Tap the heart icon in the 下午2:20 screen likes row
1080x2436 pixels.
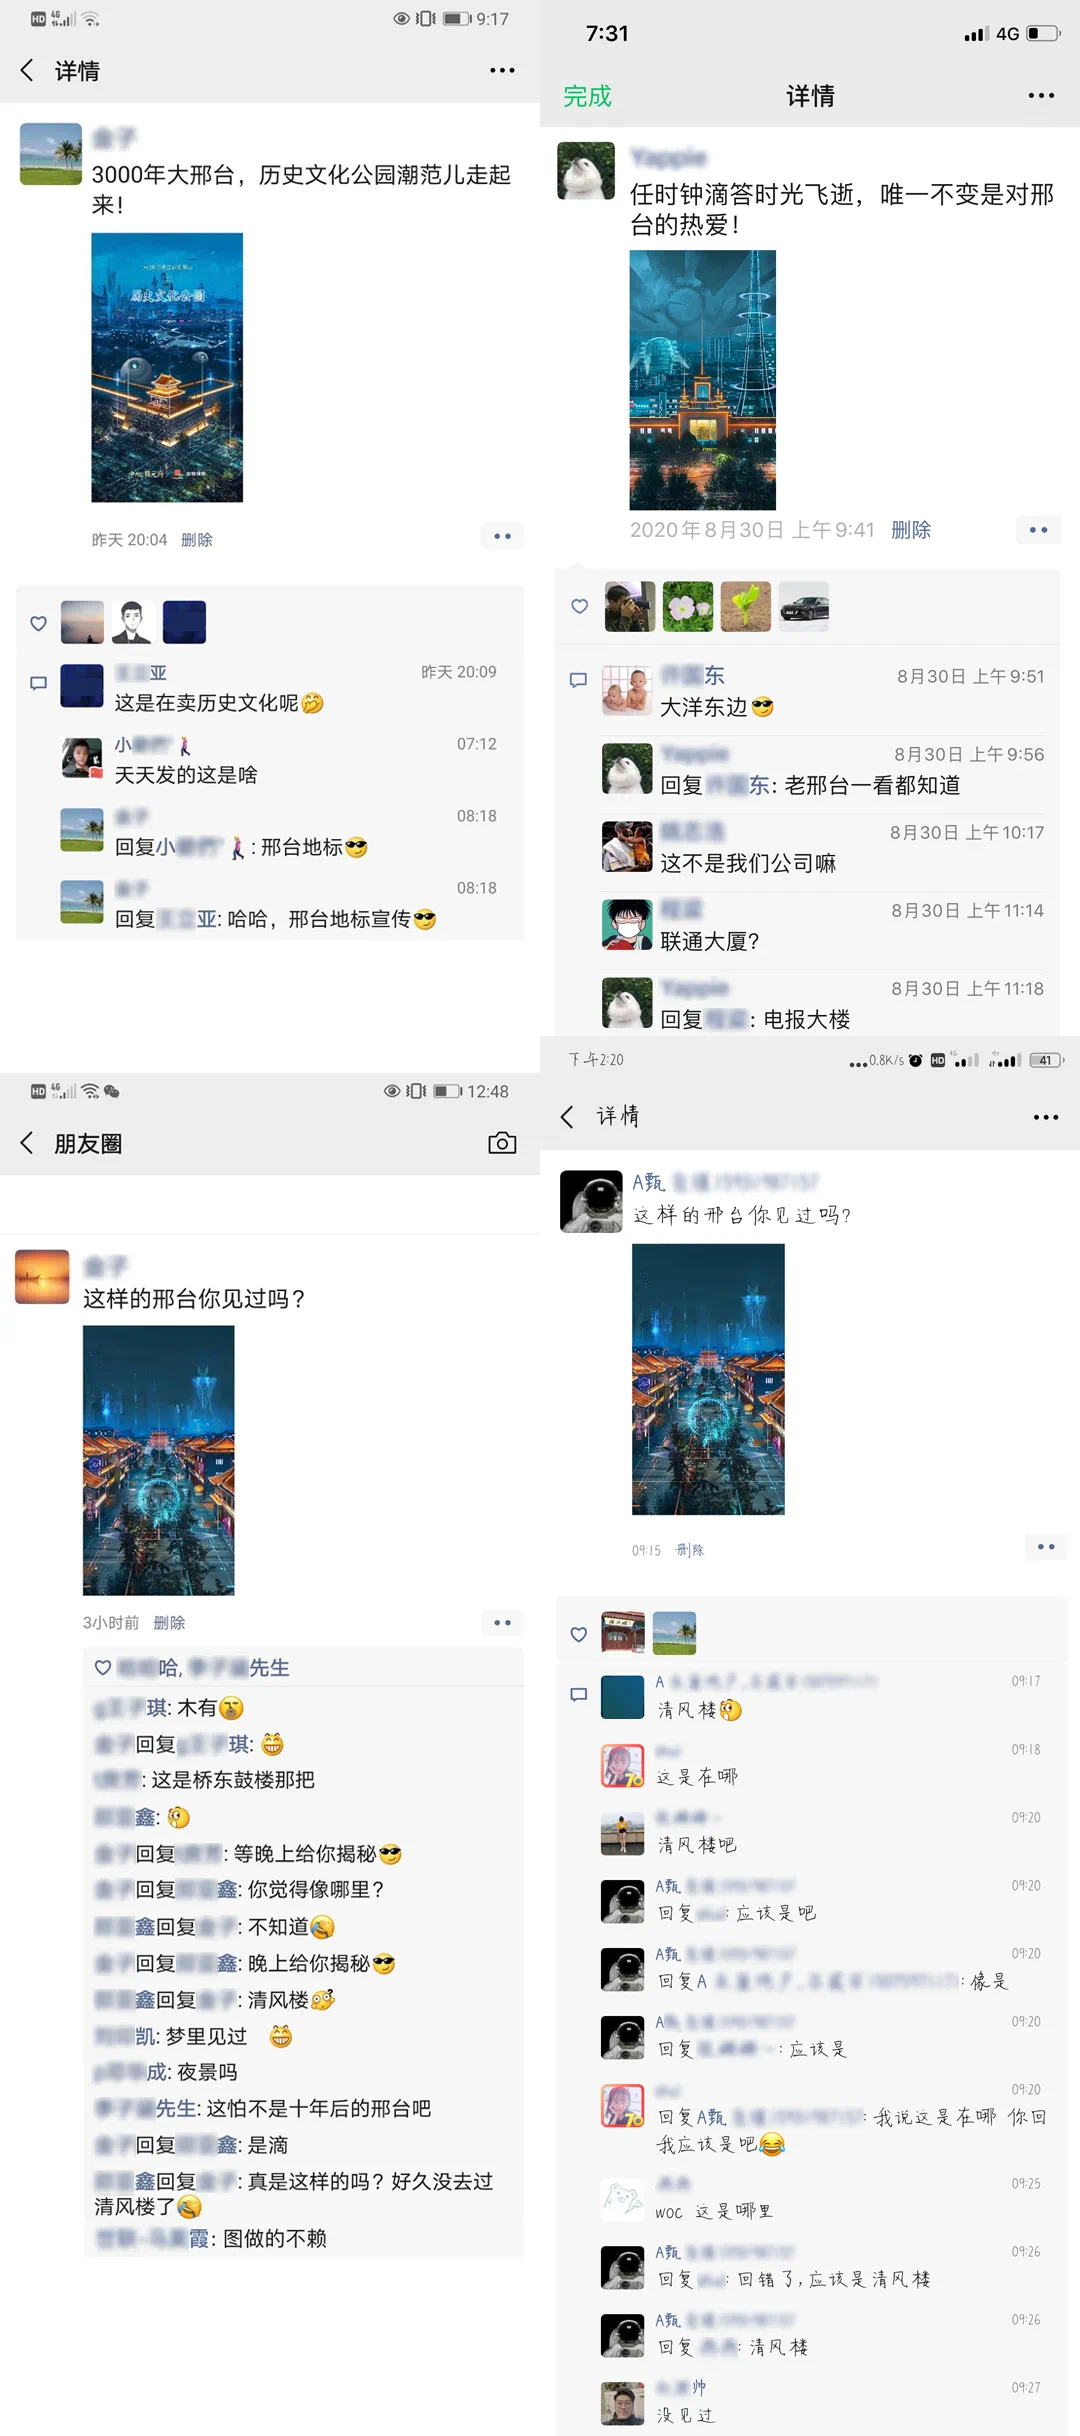(x=578, y=1634)
